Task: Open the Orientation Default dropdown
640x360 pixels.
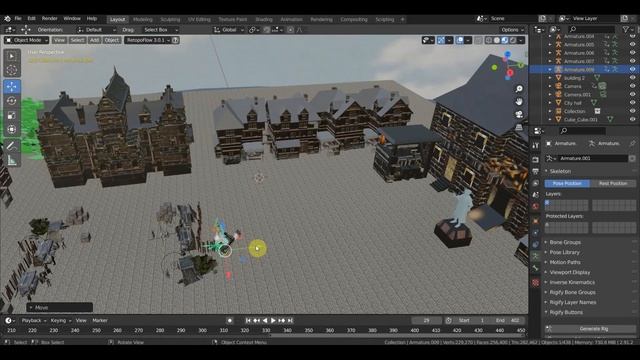Action: (96, 30)
